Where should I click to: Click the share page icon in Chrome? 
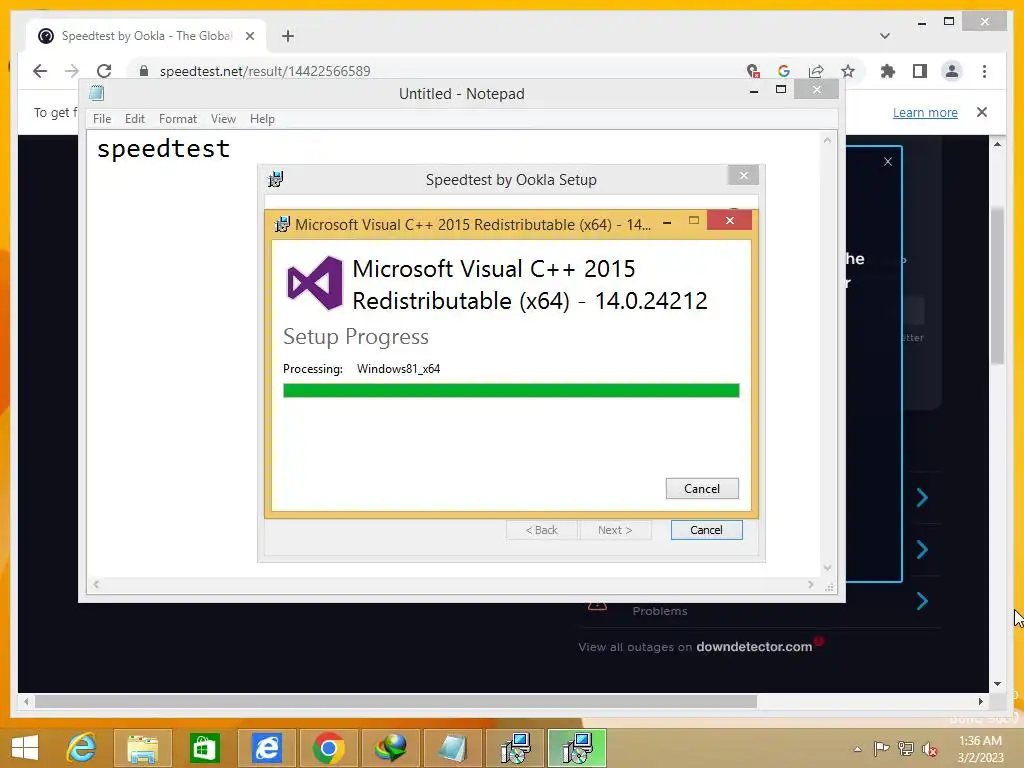pos(816,71)
